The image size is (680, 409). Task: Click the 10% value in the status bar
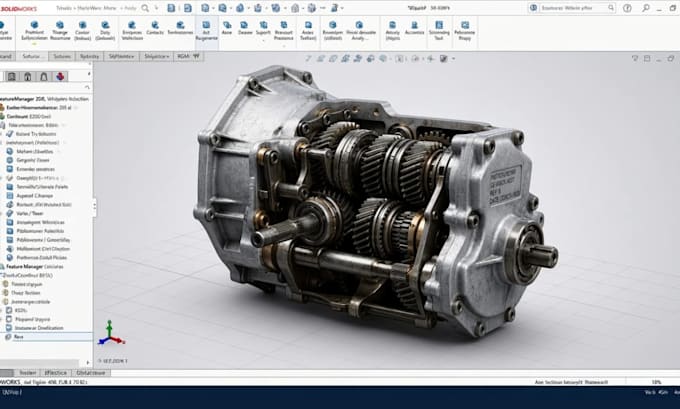[657, 382]
